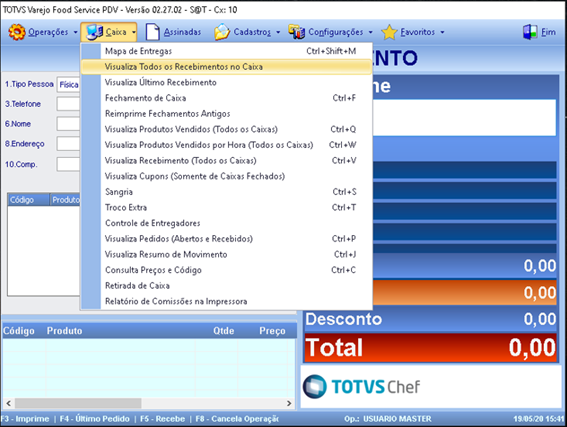This screenshot has height=427, width=567.
Task: Open Relatório de Comissões na Impressora
Action: click(x=227, y=301)
